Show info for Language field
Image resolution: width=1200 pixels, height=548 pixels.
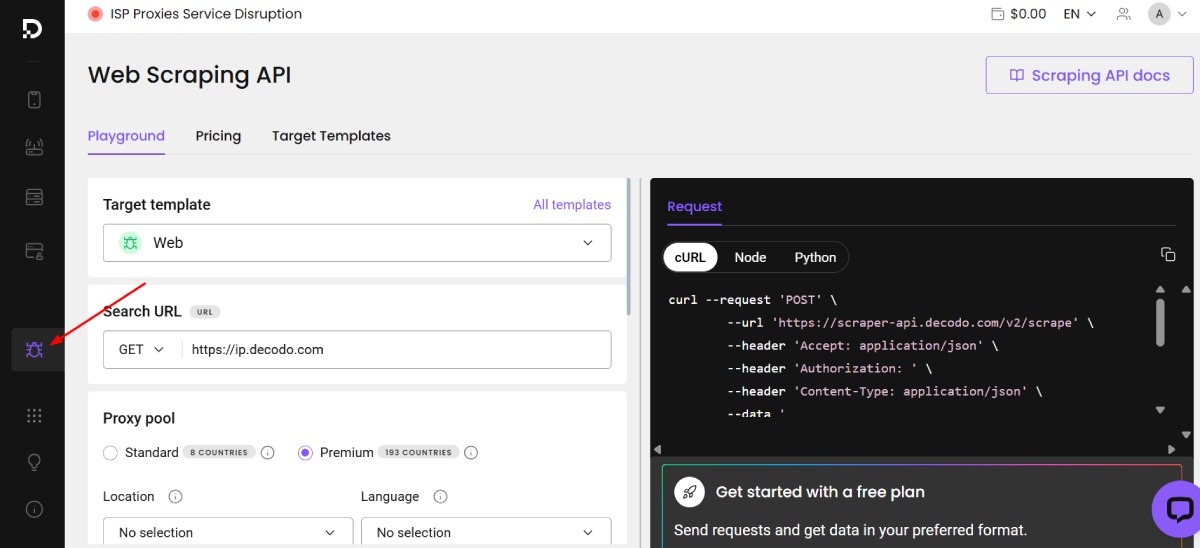coord(440,496)
